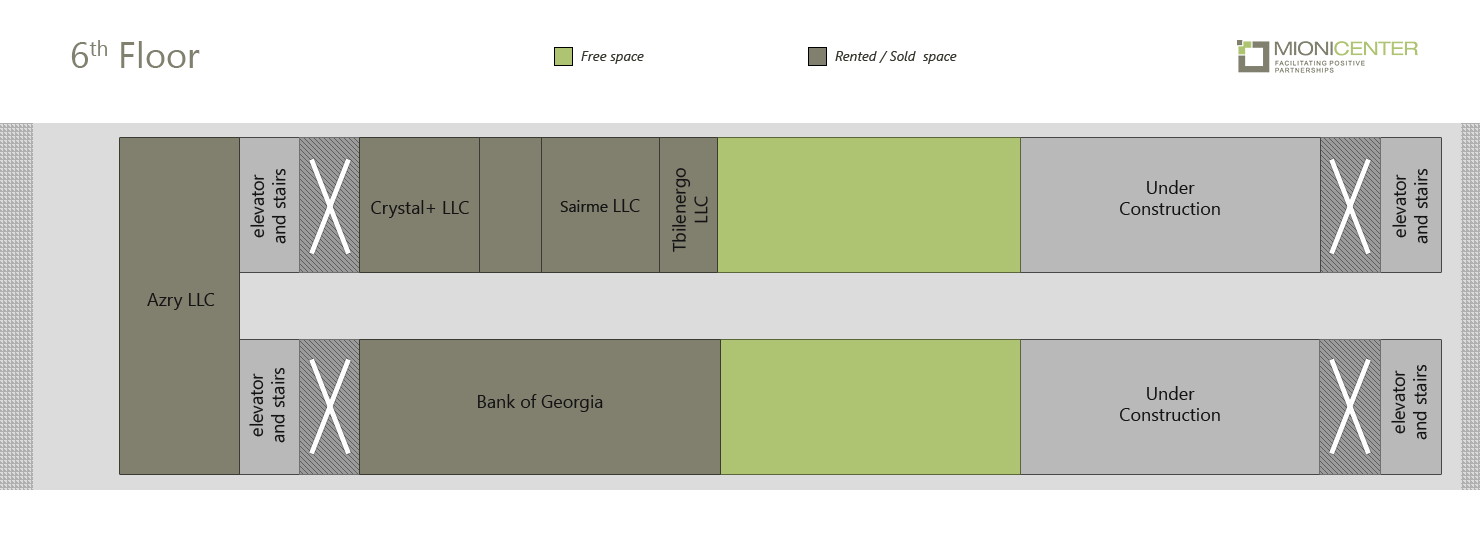
Task: Select the Azry LLC unit
Action: tap(180, 305)
